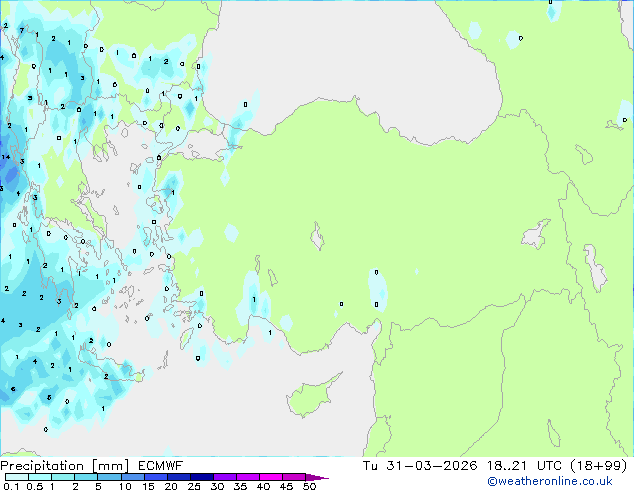Click the "(18+99)" forecast step text
634x490 pixels.
[x=599, y=466]
